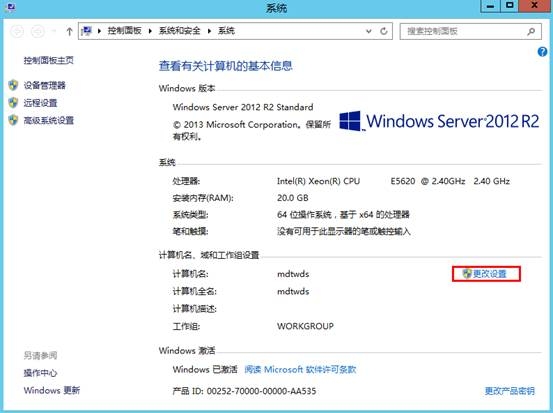Open 设备管理器 link

[x=44, y=85]
